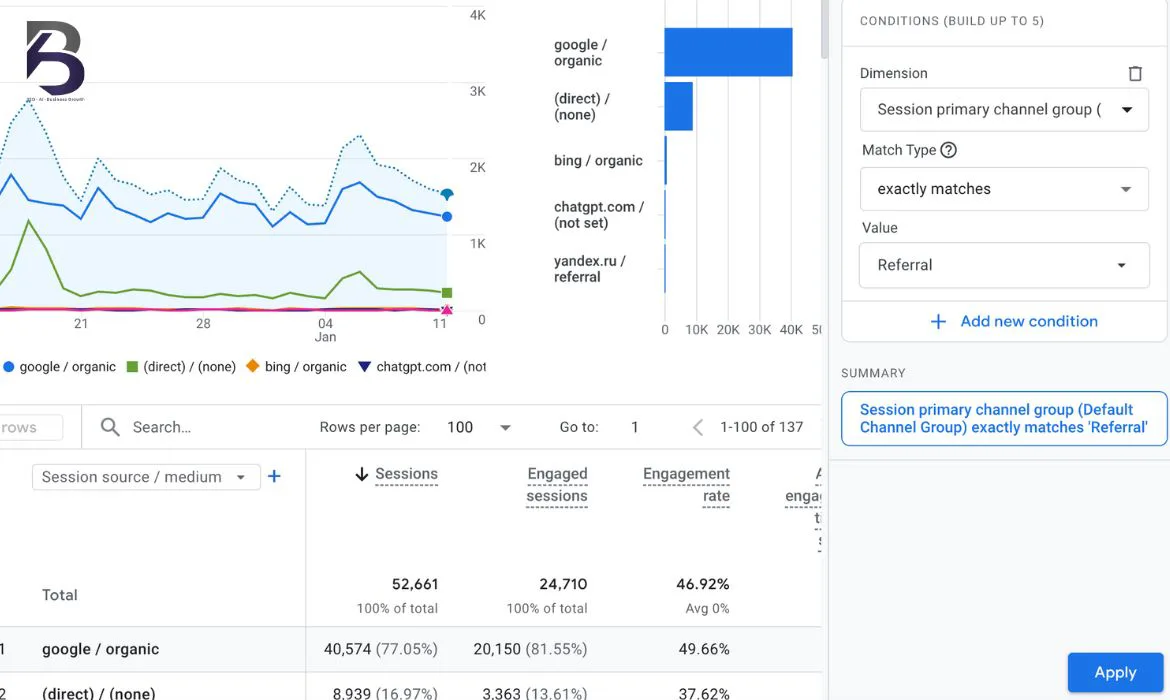
Task: Click the Go to page input field
Action: coord(635,427)
